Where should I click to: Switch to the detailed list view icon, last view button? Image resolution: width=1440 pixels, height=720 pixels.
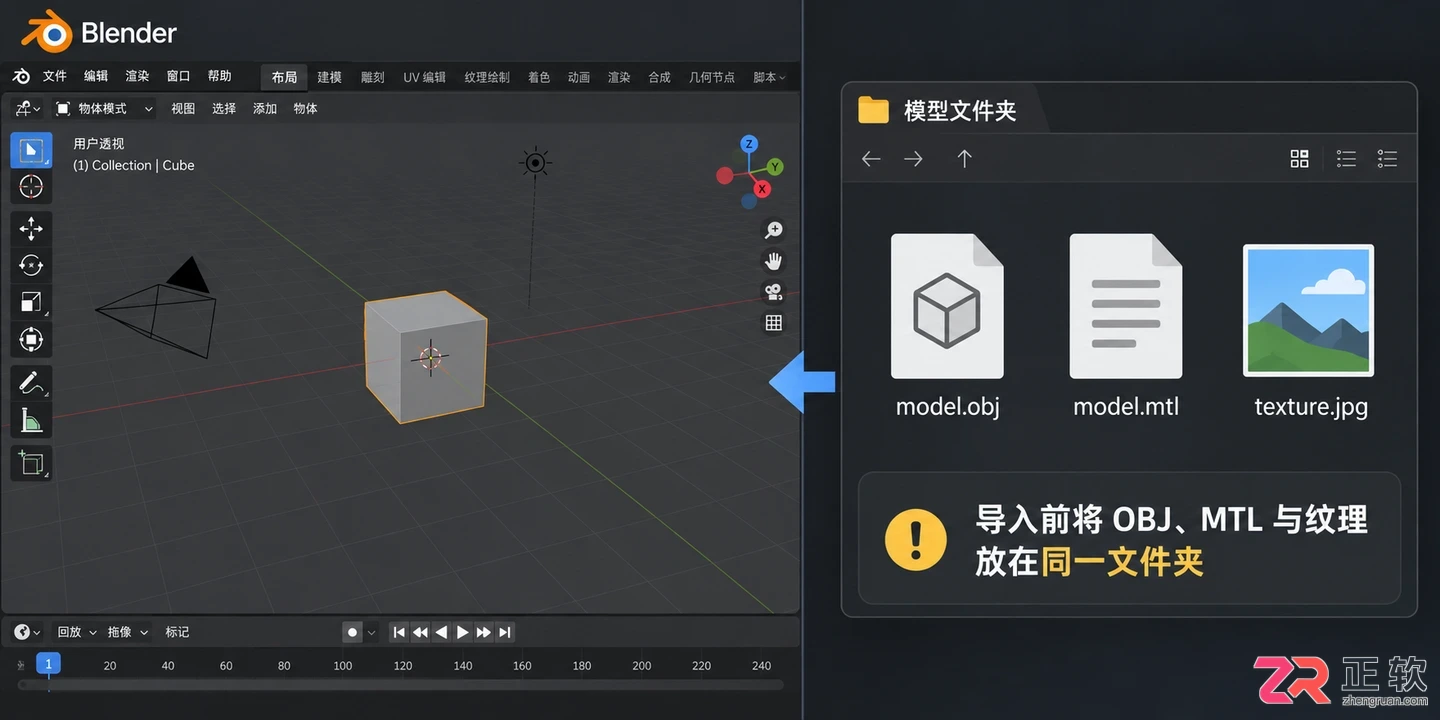click(x=1387, y=159)
